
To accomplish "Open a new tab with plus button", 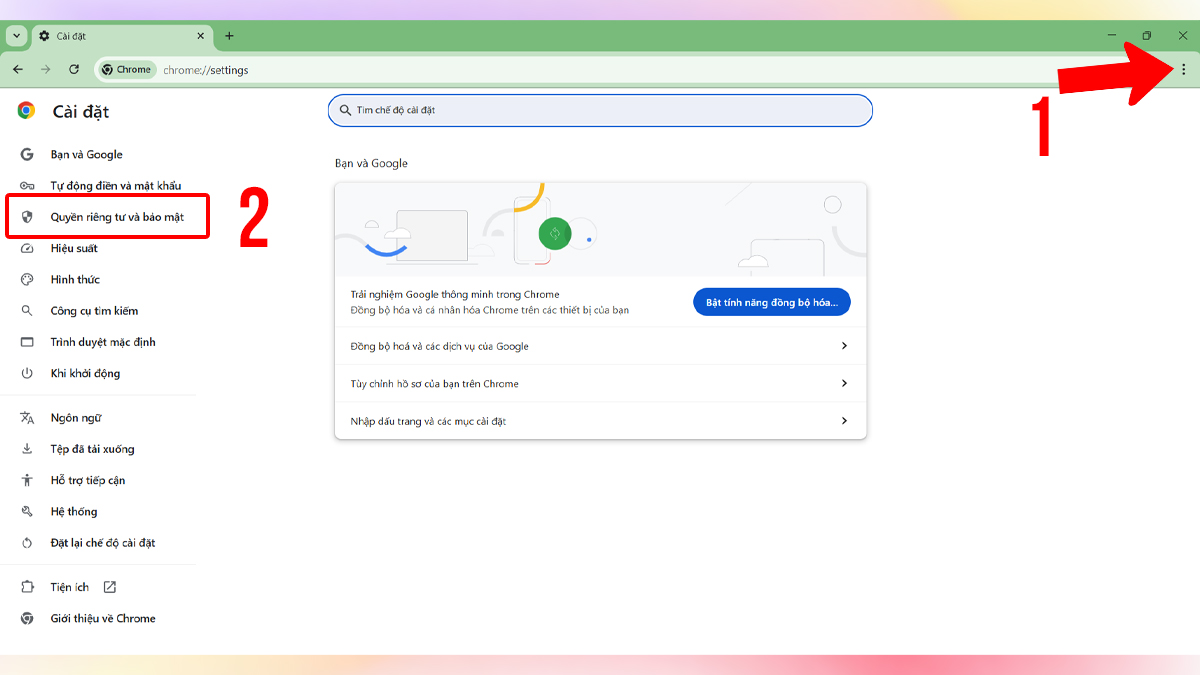I will [x=229, y=36].
